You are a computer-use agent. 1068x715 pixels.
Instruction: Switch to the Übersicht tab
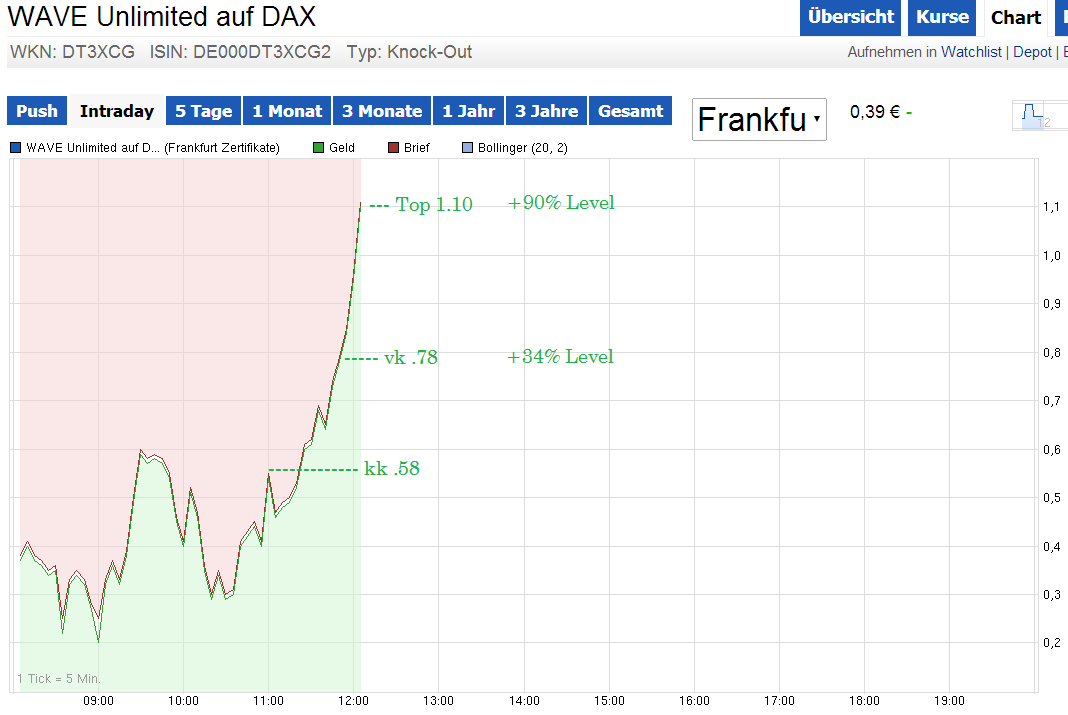click(x=850, y=18)
